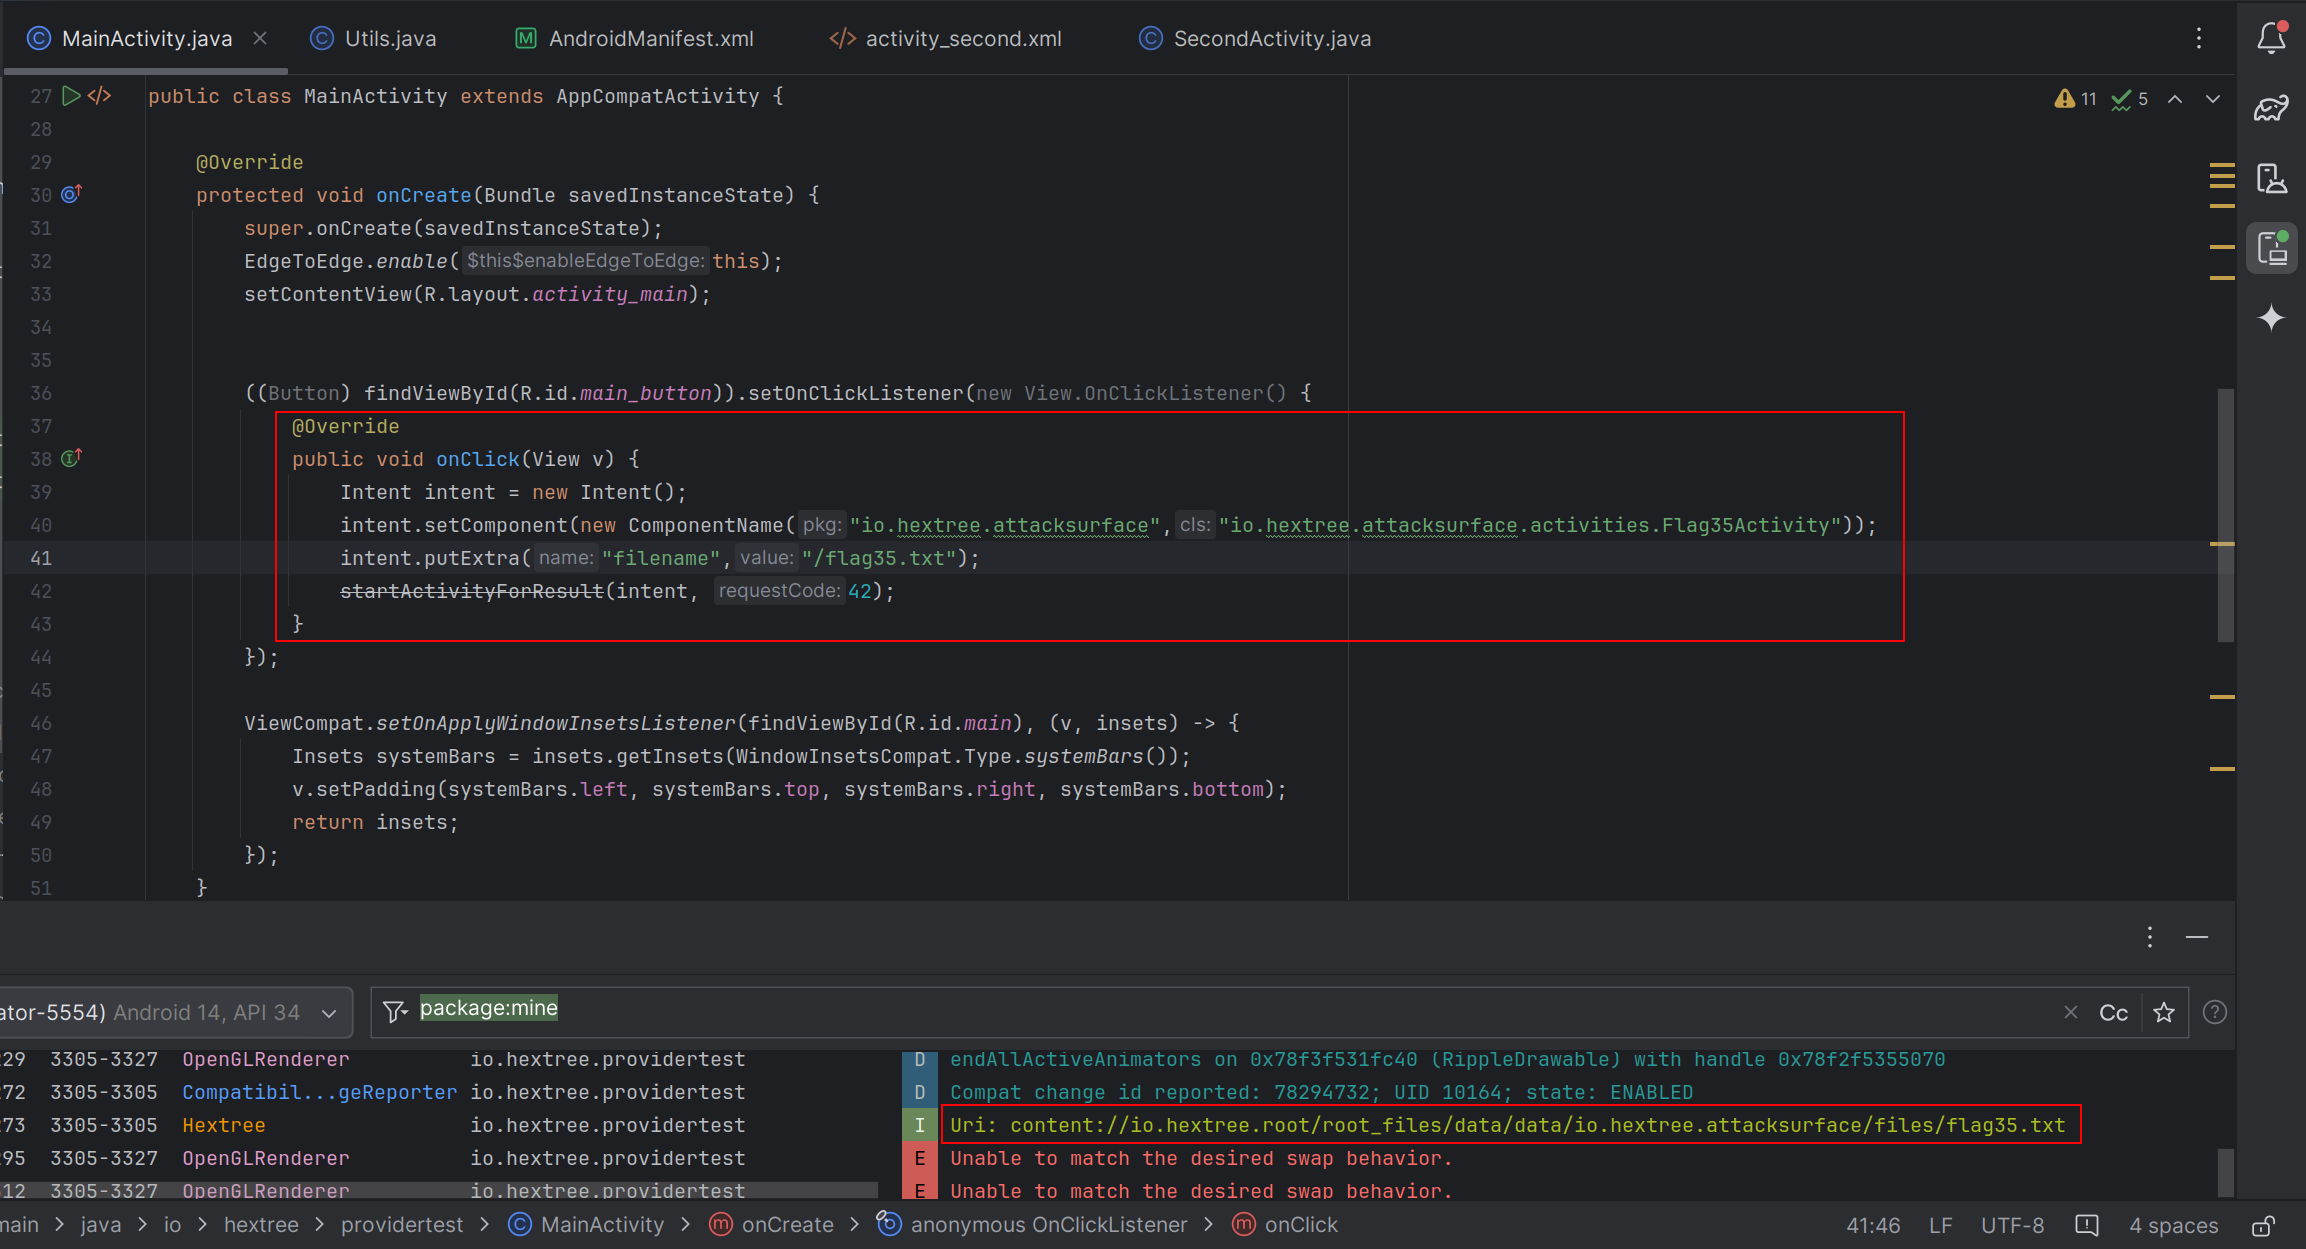Toggle Match Case in Logcat filter
Viewport: 2306px width, 1249px height.
2113,1012
